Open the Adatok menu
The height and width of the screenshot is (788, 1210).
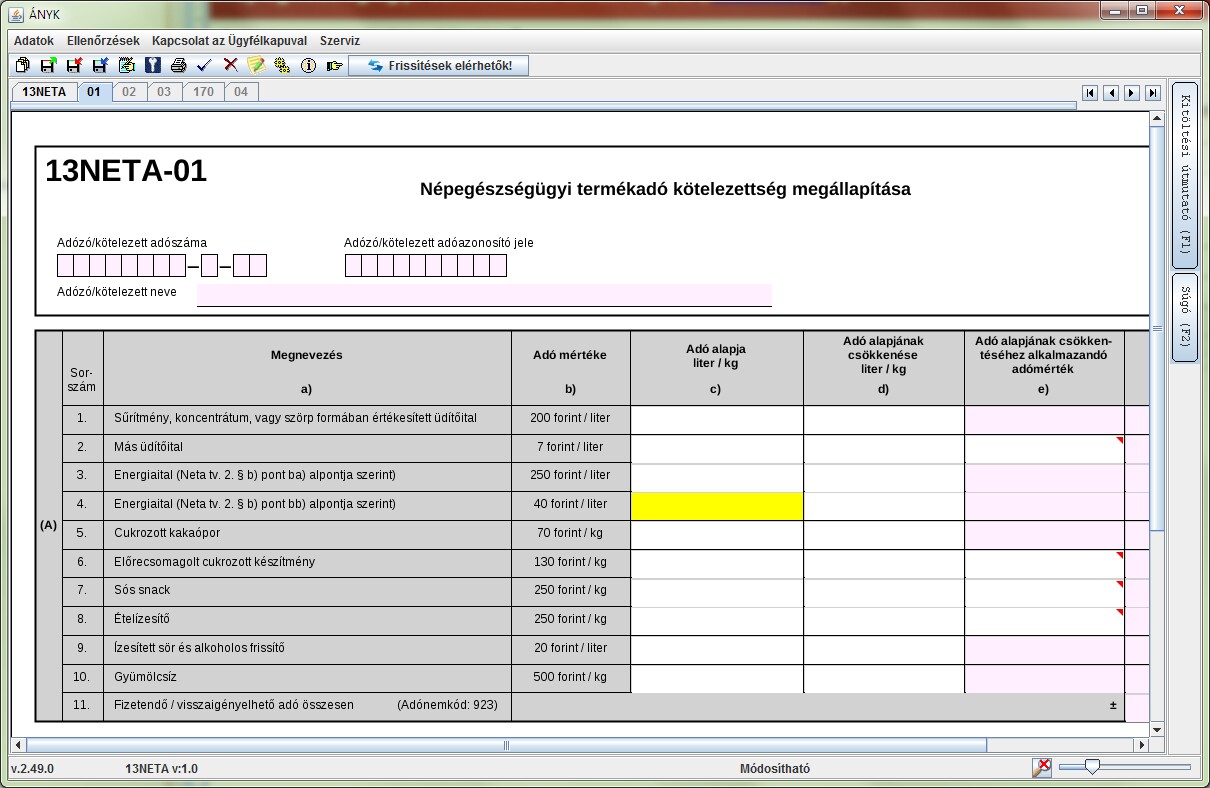(33, 41)
